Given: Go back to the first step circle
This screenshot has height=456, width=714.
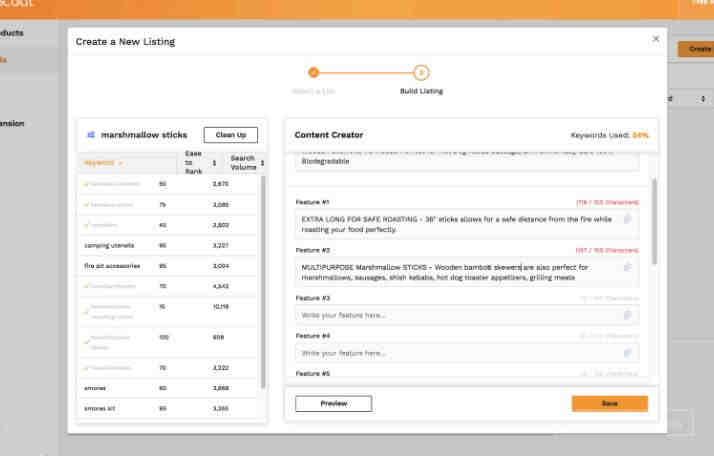Looking at the screenshot, I should [x=313, y=72].
